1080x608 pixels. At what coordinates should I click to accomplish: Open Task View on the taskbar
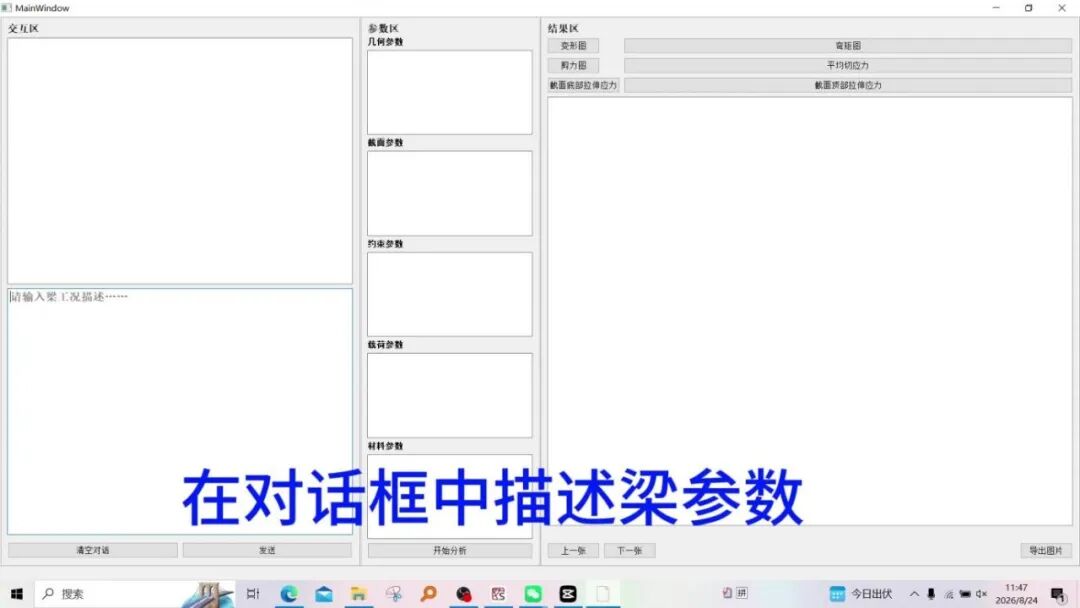click(253, 594)
